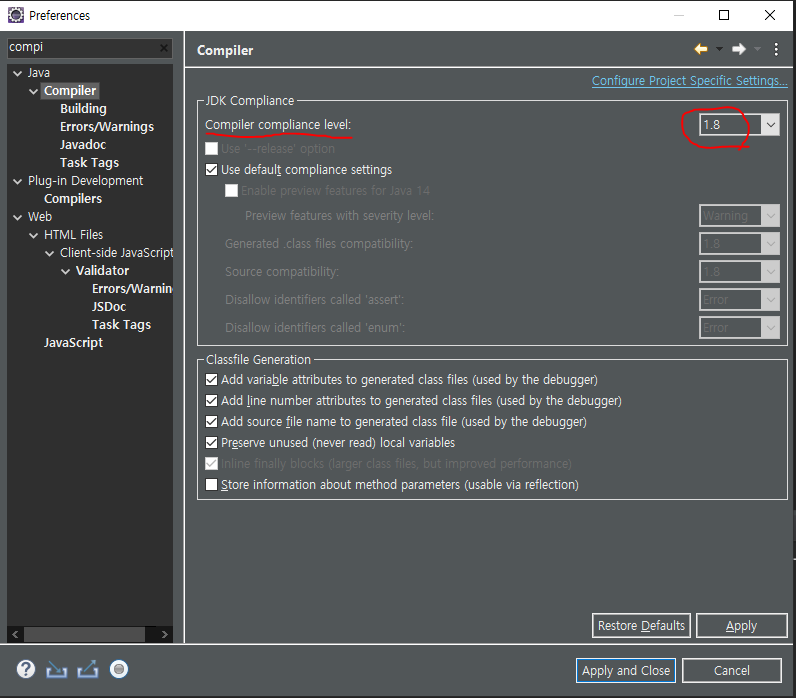The height and width of the screenshot is (698, 796).
Task: Toggle Preserve unused local variables
Action: [x=211, y=443]
